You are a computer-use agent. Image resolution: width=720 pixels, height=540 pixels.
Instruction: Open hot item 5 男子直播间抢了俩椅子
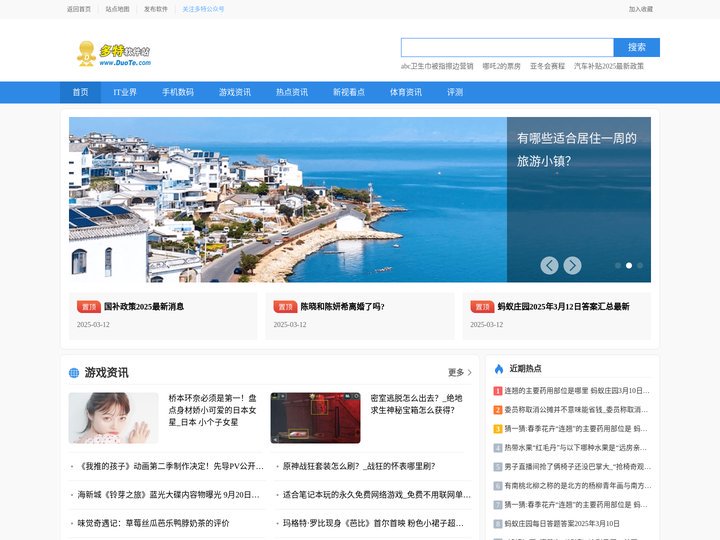point(577,467)
